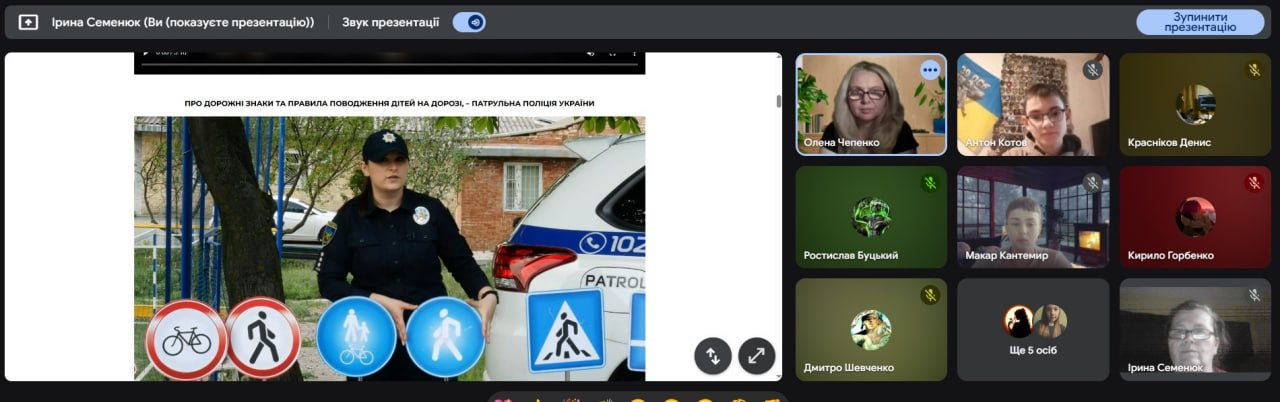This screenshot has width=1280, height=402.
Task: Click the Ростислав Буцький avatar
Action: coord(871,216)
